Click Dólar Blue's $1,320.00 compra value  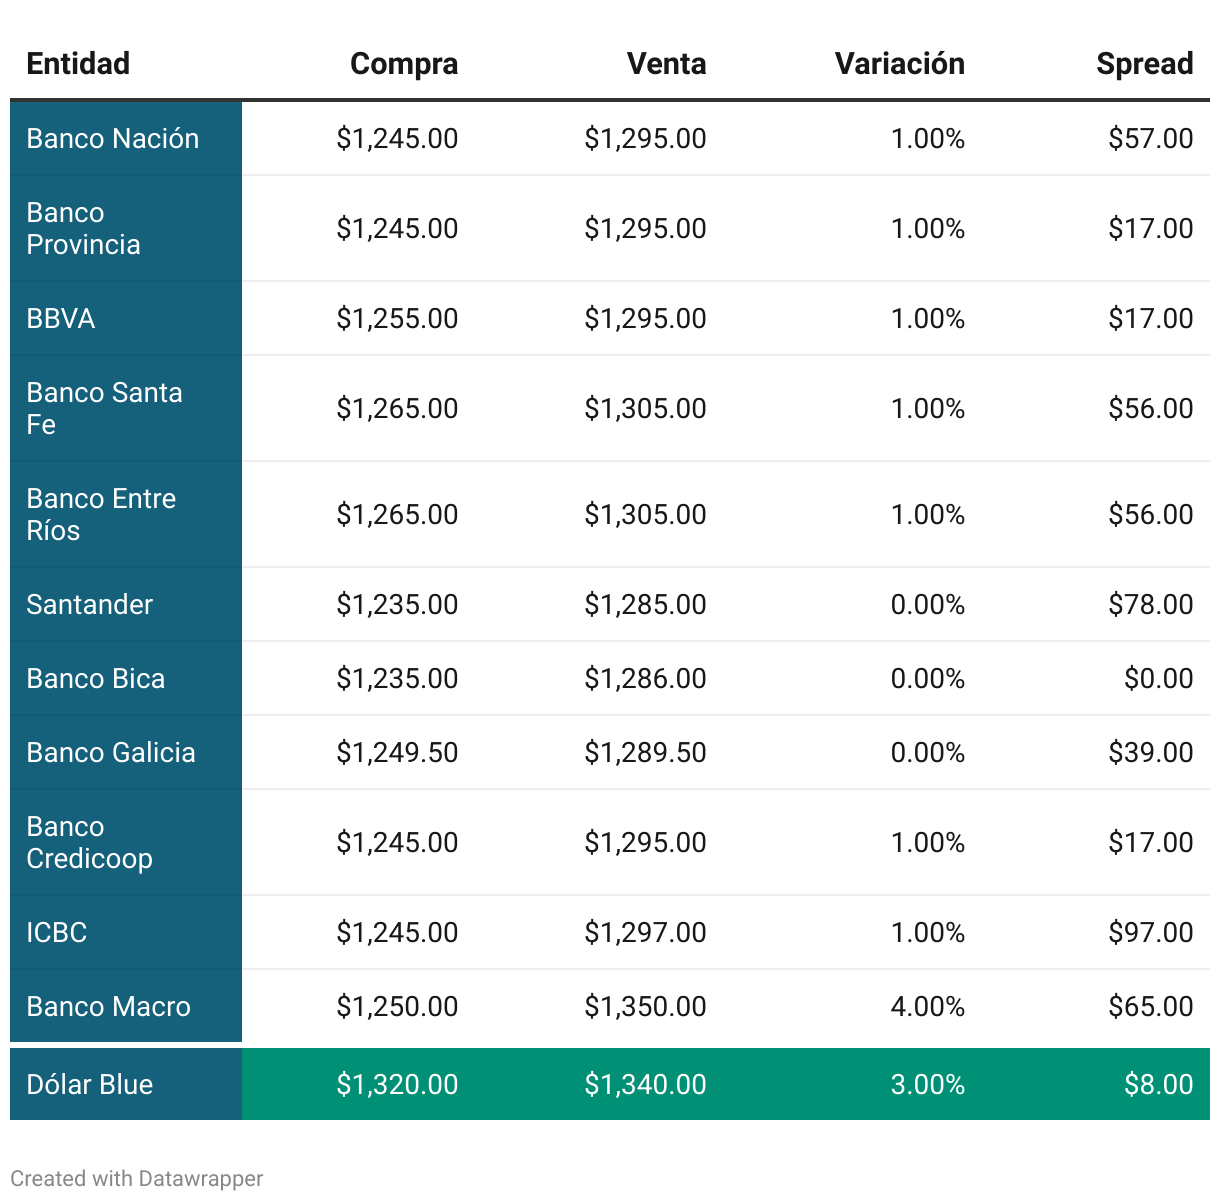click(x=397, y=1085)
